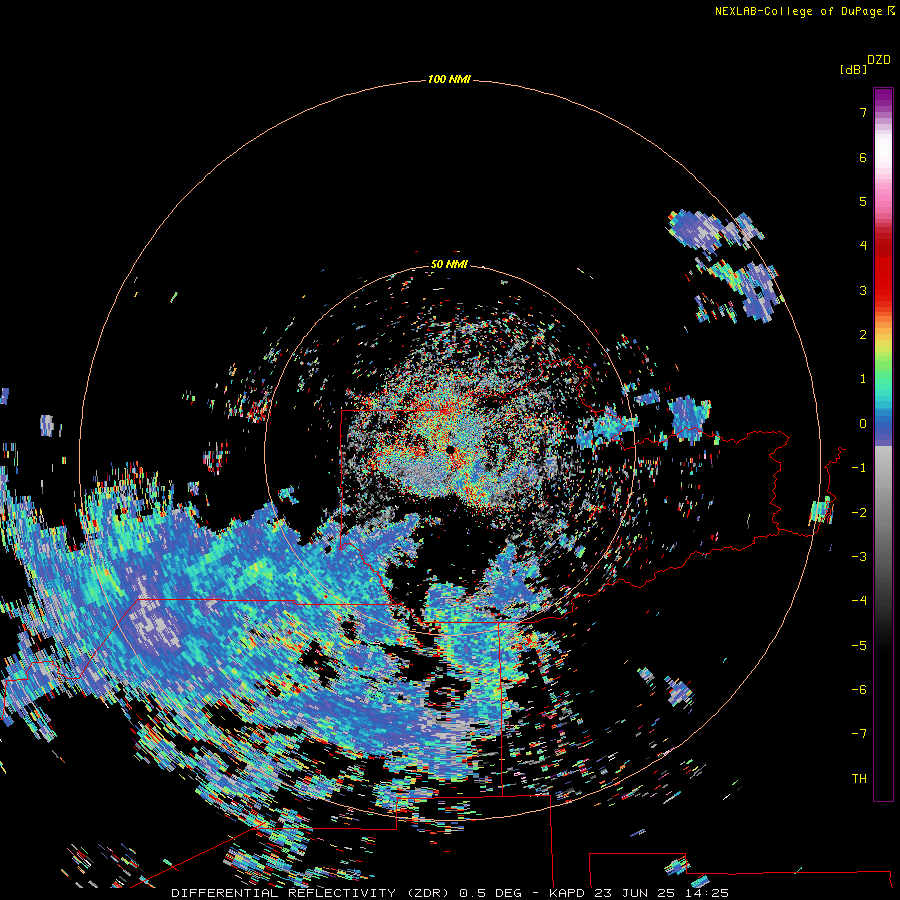
Task: Click the DZD legend title
Action: pos(879,60)
